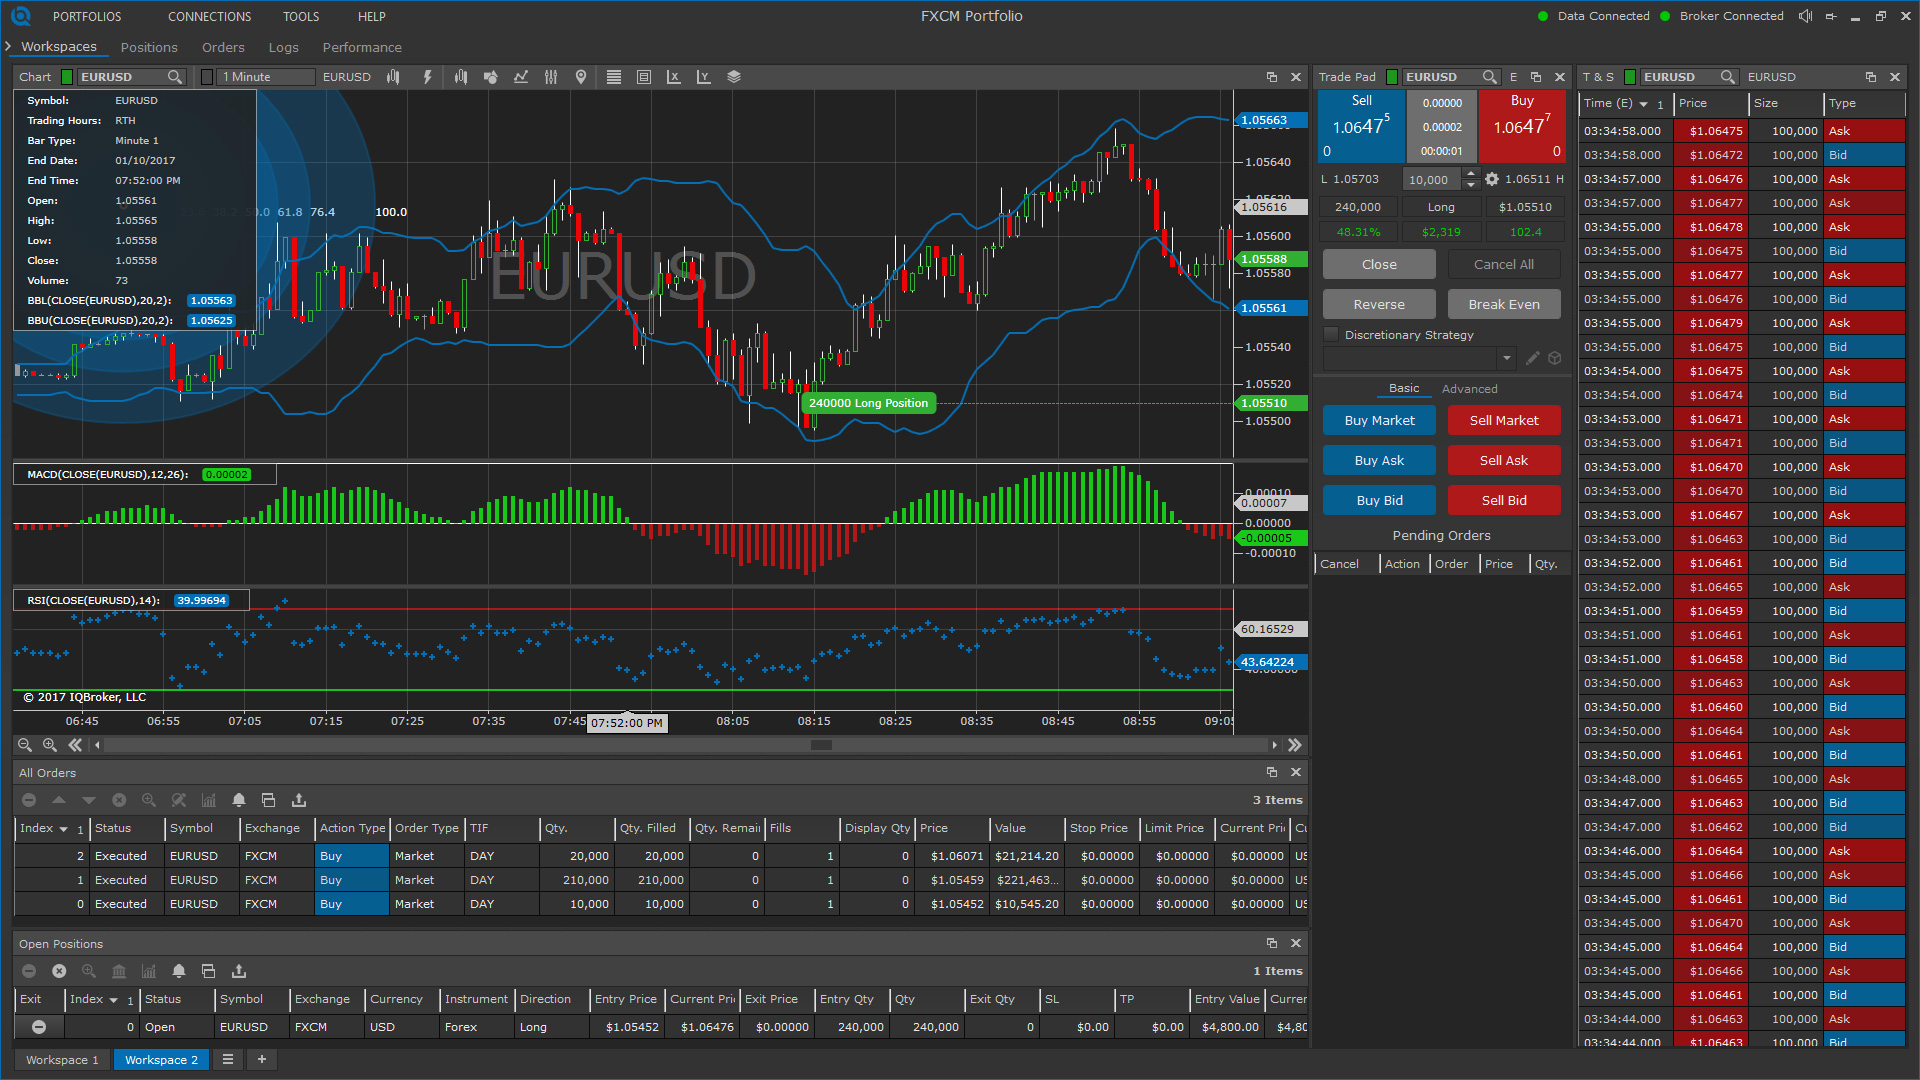Open the Trade Pad quantity gear settings
Viewport: 1920px width, 1080px height.
pyautogui.click(x=1492, y=179)
